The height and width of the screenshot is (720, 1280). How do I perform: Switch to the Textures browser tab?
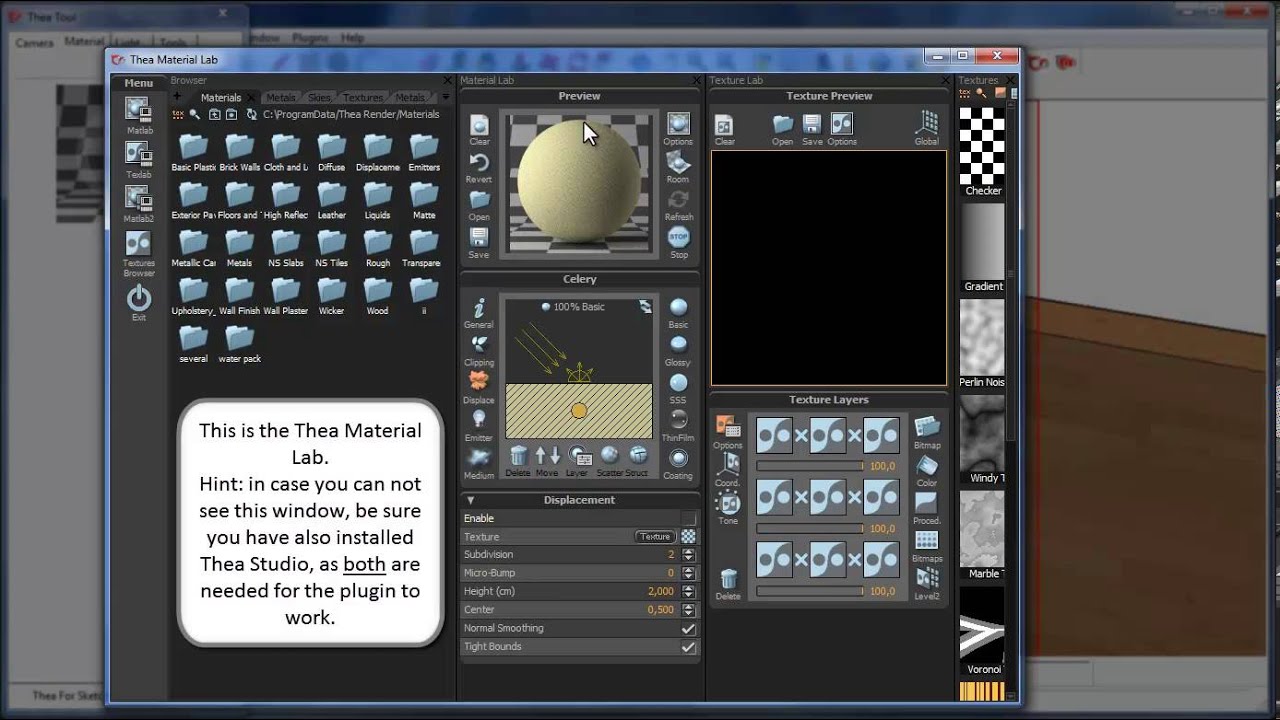click(x=363, y=98)
